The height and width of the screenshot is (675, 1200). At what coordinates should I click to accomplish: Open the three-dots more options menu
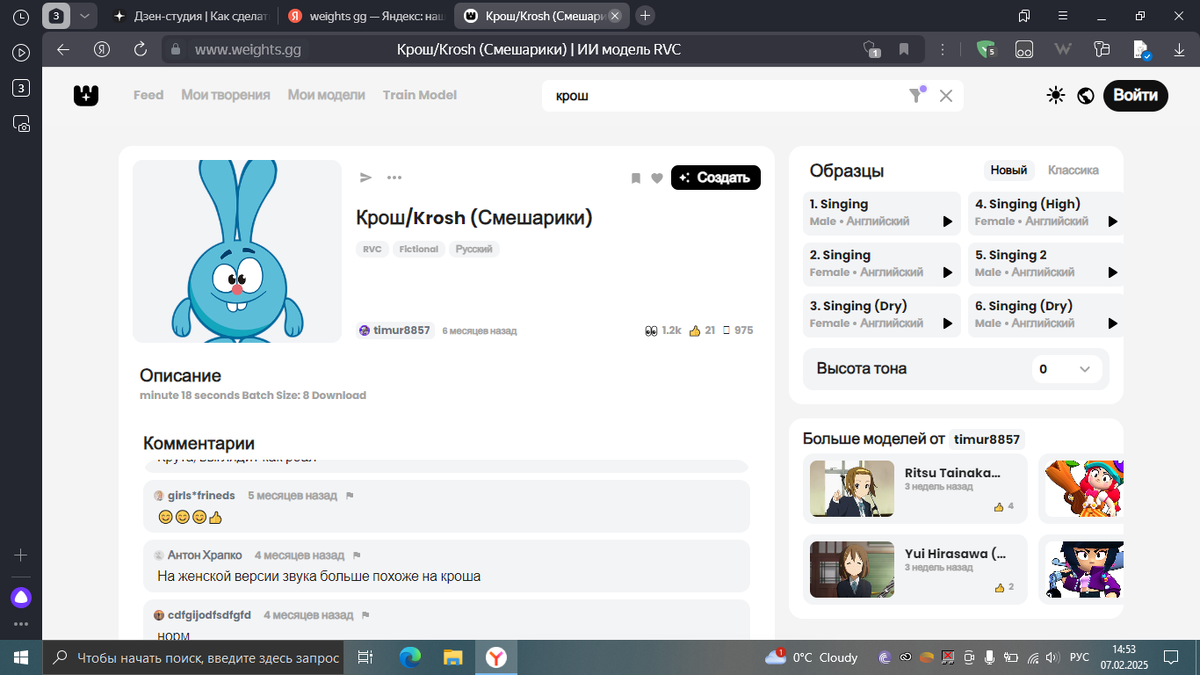tap(394, 177)
